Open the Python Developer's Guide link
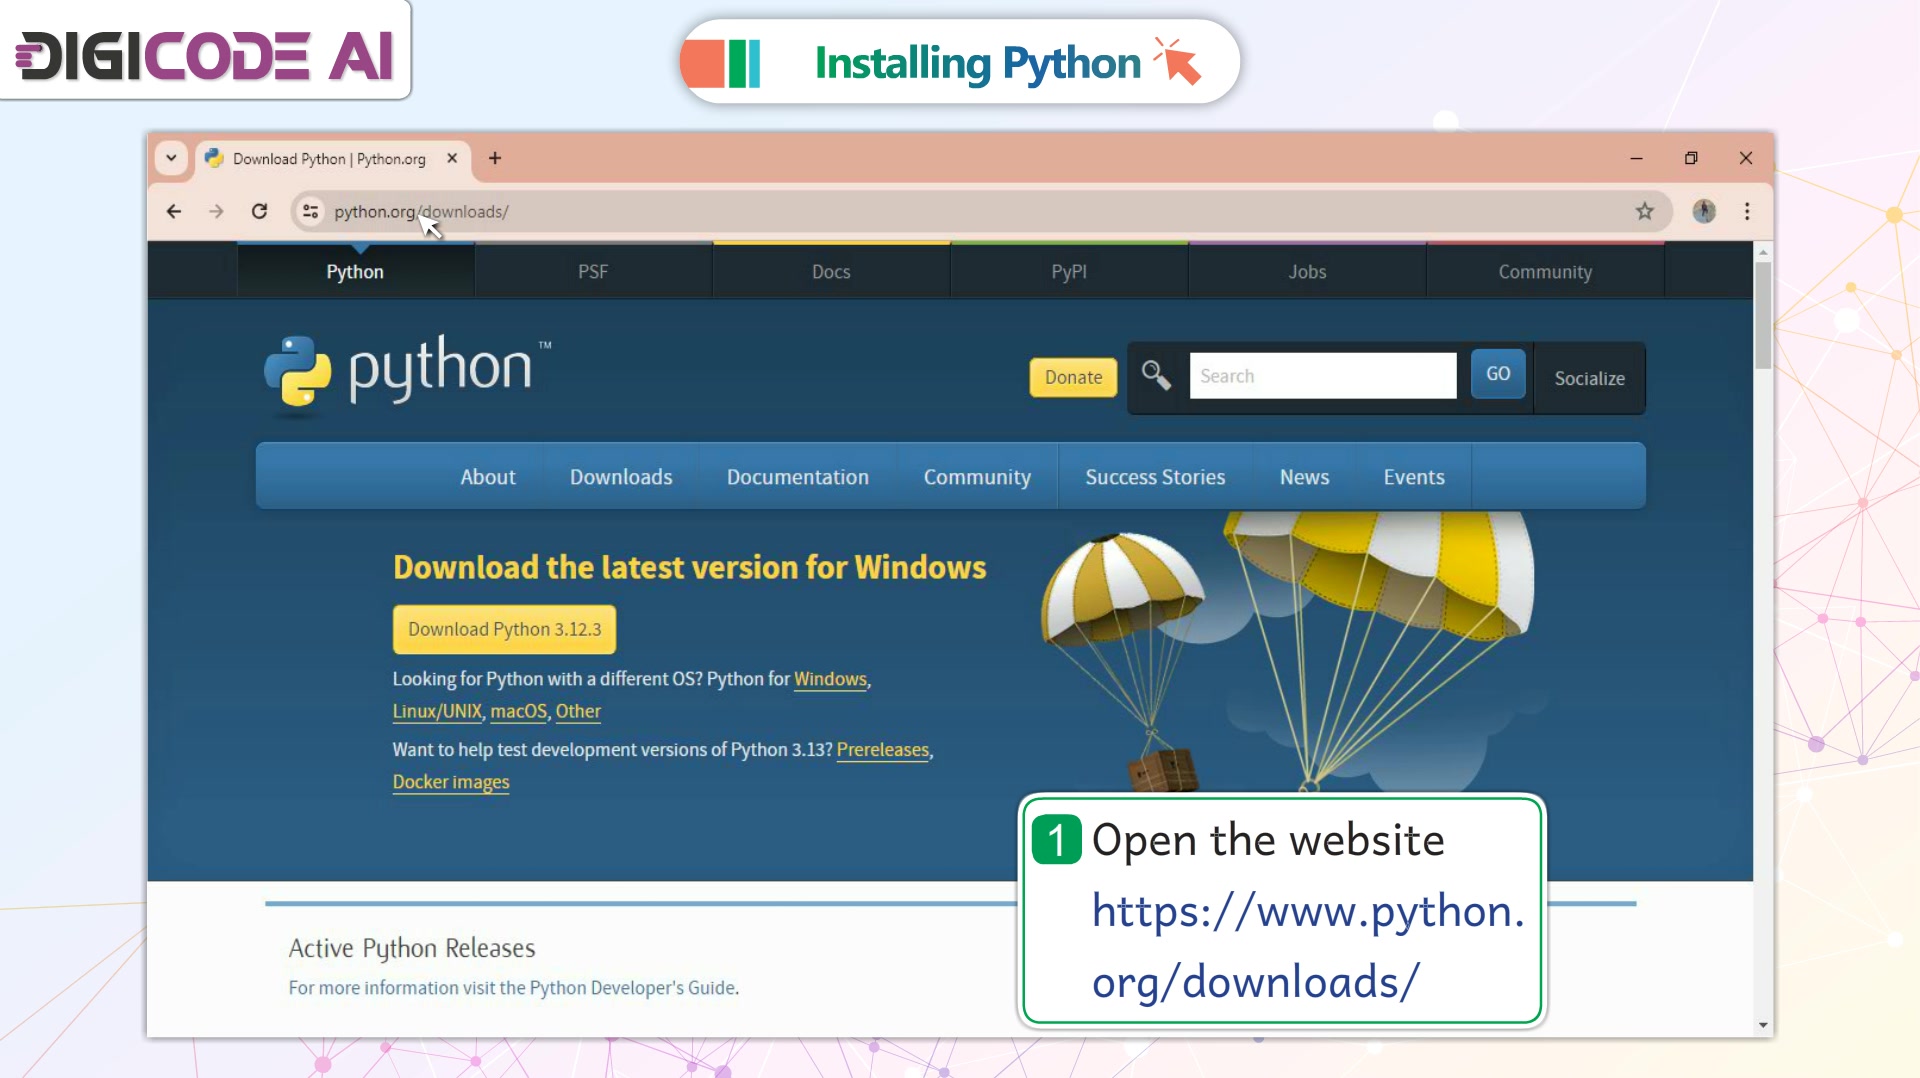Viewport: 1920px width, 1078px height. [x=632, y=988]
